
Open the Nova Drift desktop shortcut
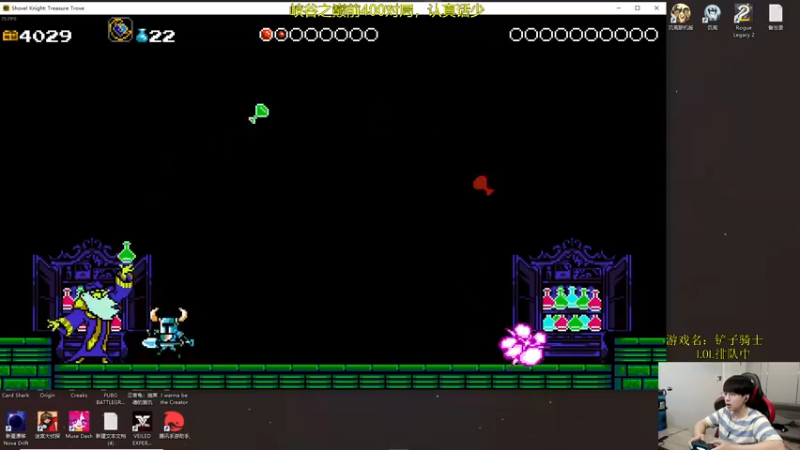16,427
